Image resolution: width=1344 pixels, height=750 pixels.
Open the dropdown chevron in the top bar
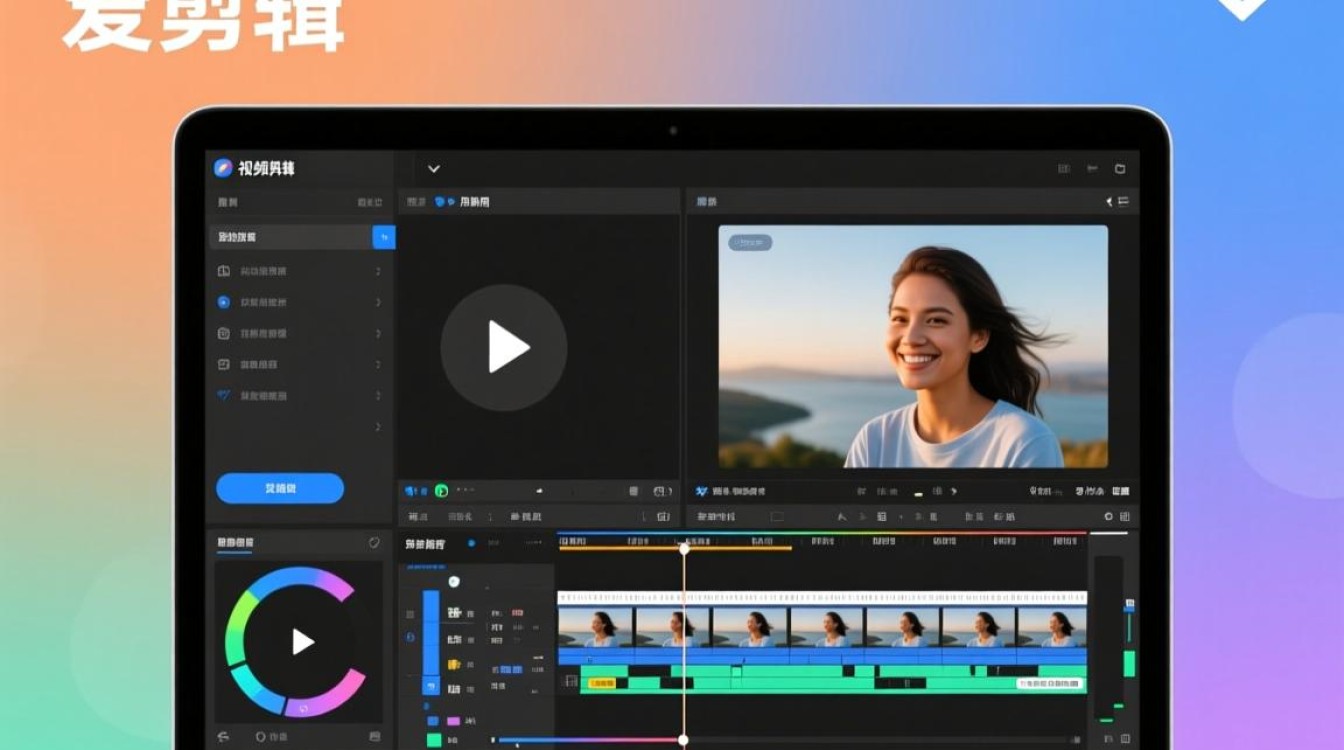[434, 169]
